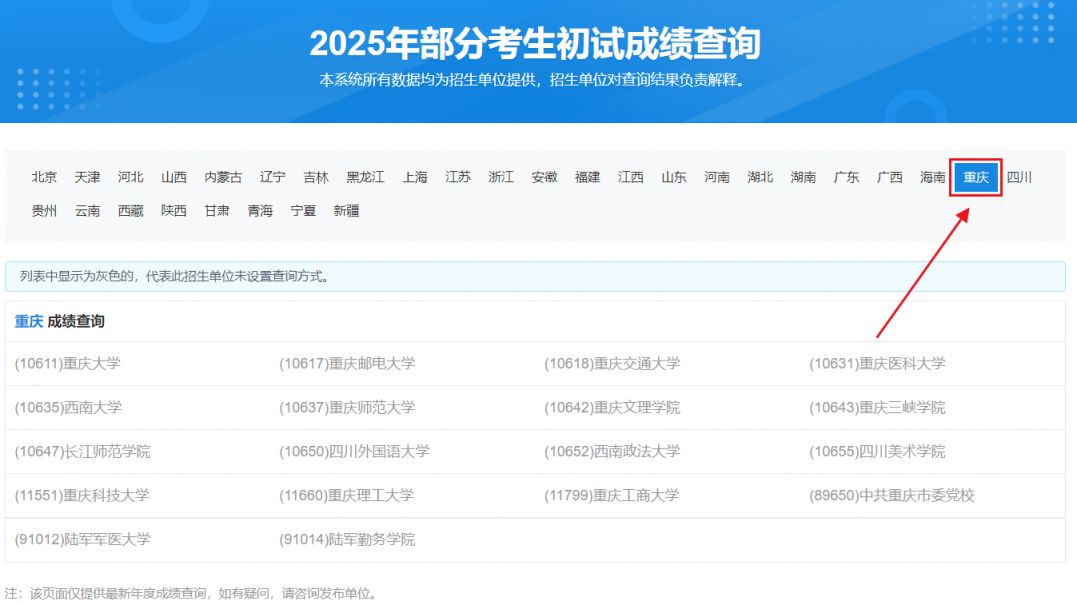The image size is (1077, 605).
Task: Open (10650)四川外国语大学 score query
Action: [x=354, y=451]
